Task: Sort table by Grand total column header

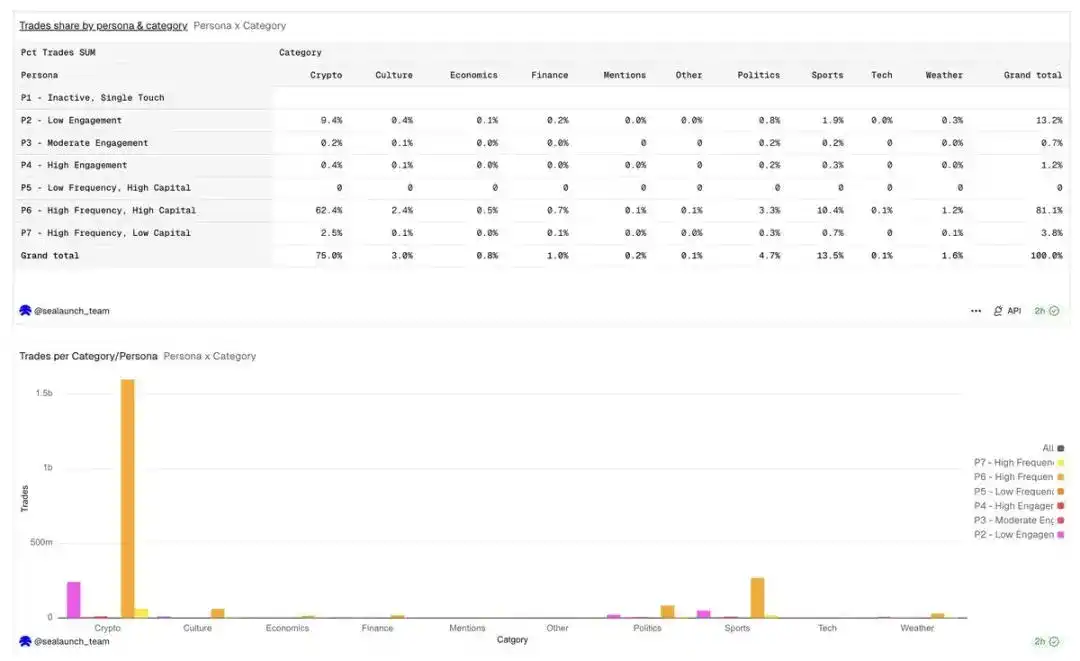Action: click(x=1033, y=75)
